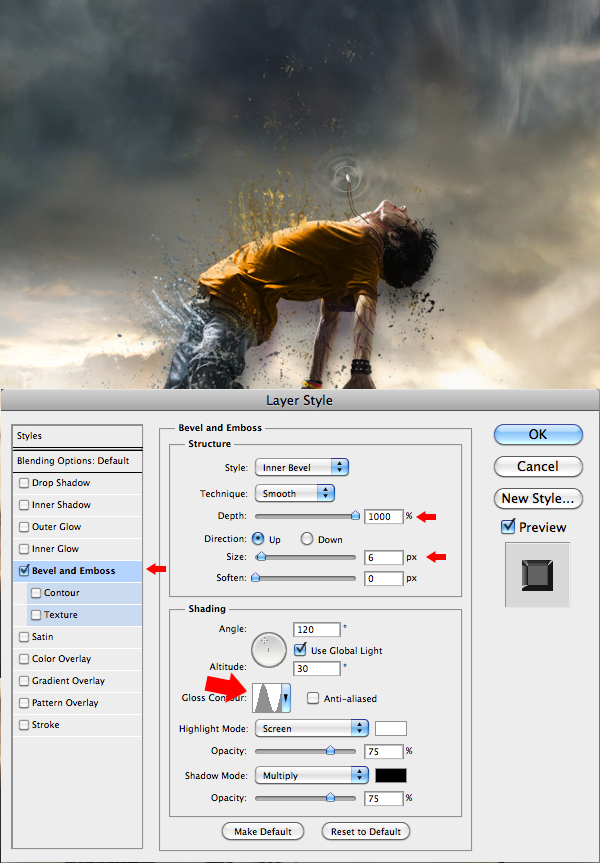Select the Satin style entry

43,637
